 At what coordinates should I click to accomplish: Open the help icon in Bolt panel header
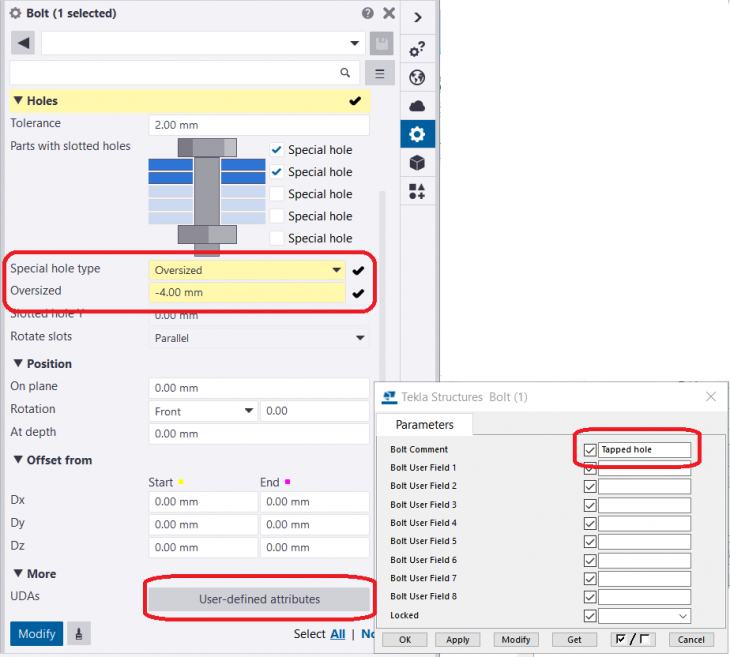367,13
